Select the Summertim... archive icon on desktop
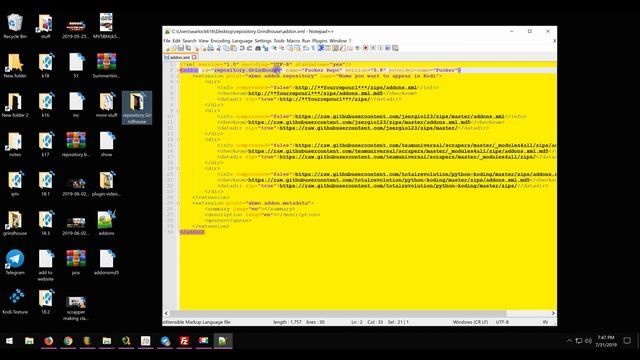Image resolution: width=640 pixels, height=360 pixels. (106, 65)
